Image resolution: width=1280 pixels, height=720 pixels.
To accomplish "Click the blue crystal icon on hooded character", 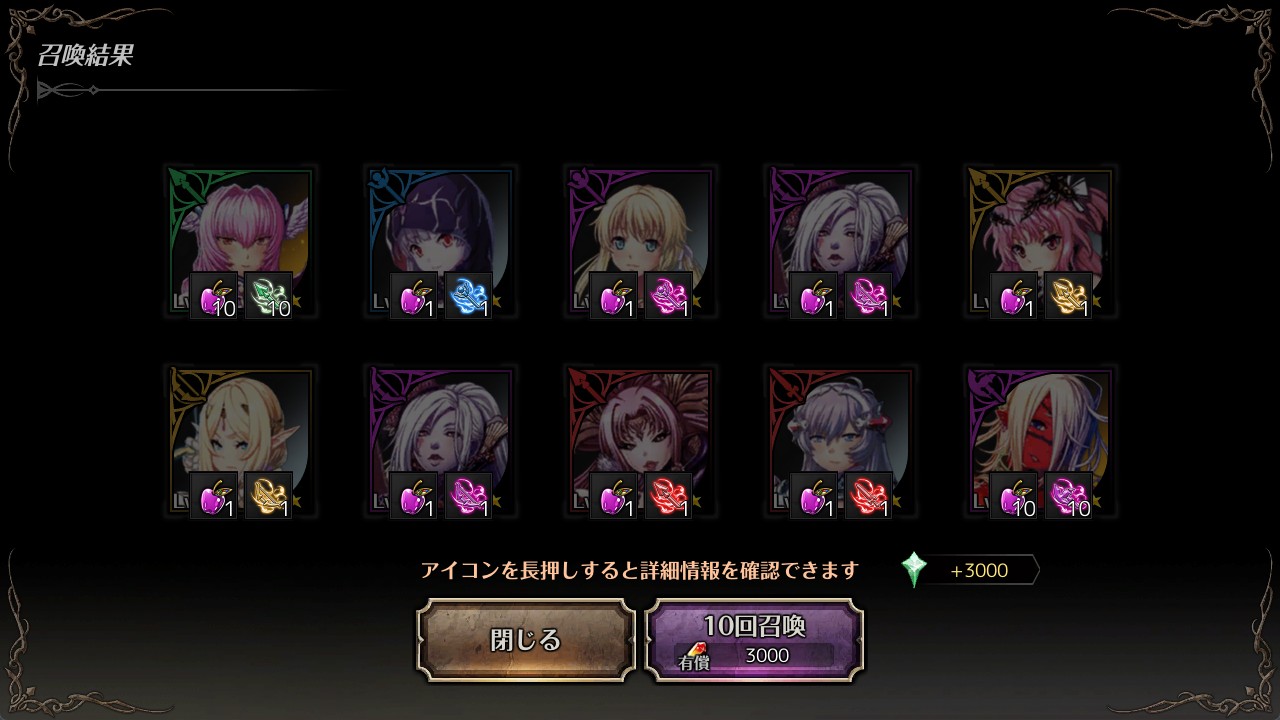I will pos(469,296).
